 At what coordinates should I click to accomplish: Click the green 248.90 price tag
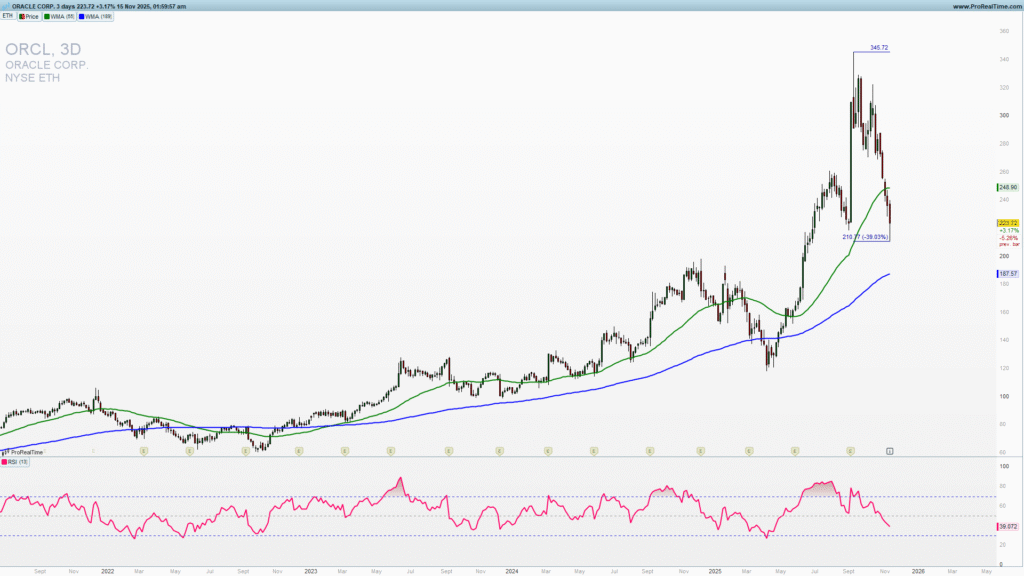click(x=1005, y=186)
